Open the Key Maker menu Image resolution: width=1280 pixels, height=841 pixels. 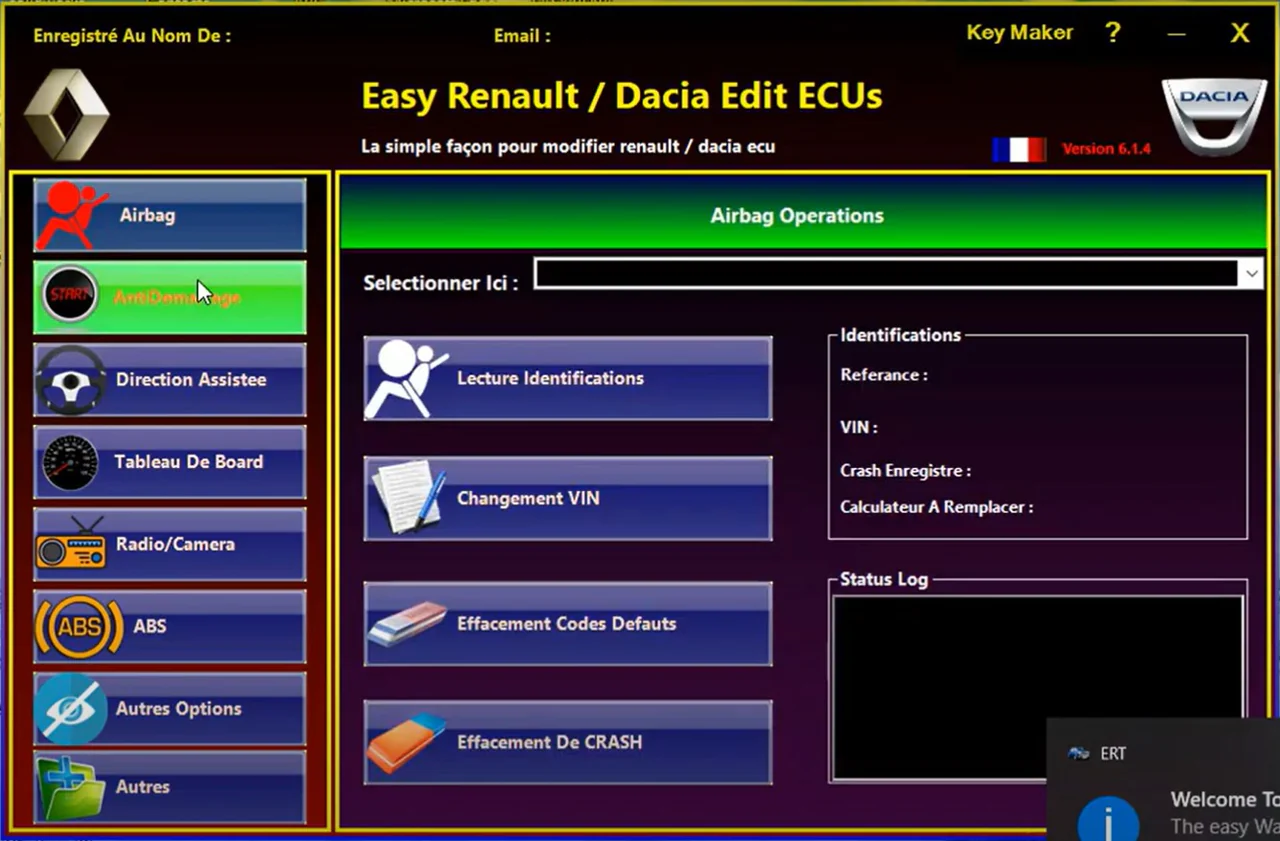1019,33
